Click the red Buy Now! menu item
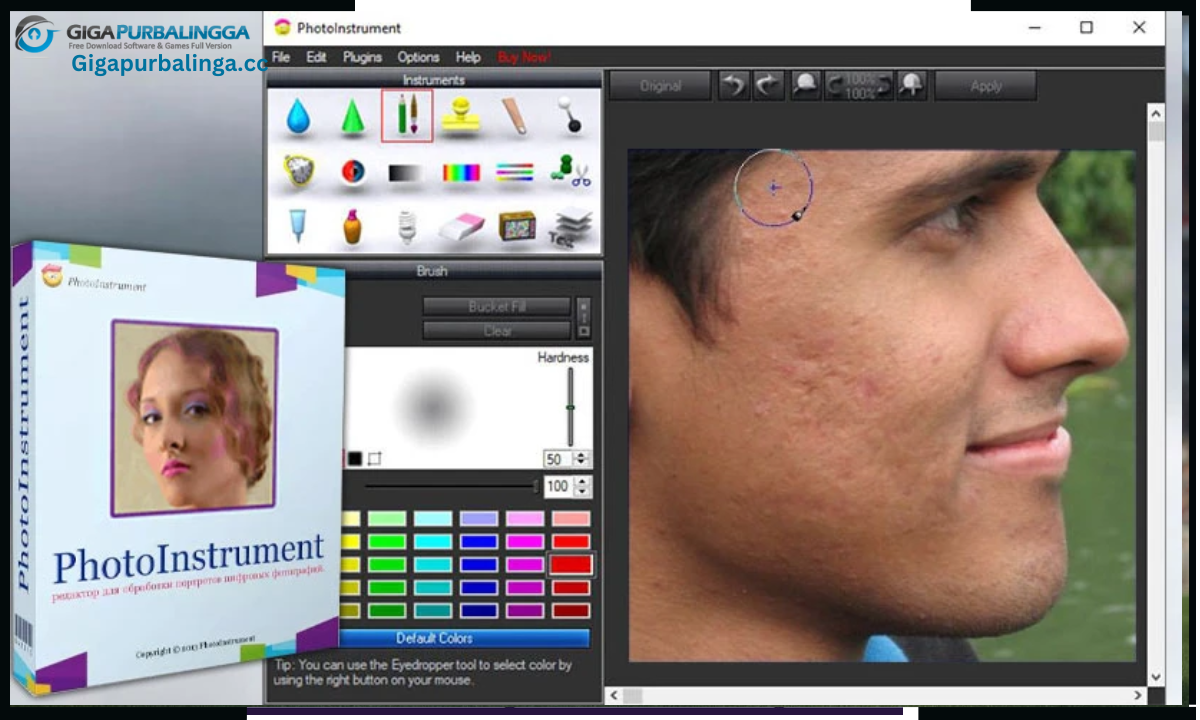The height and width of the screenshot is (720, 1200). (524, 57)
